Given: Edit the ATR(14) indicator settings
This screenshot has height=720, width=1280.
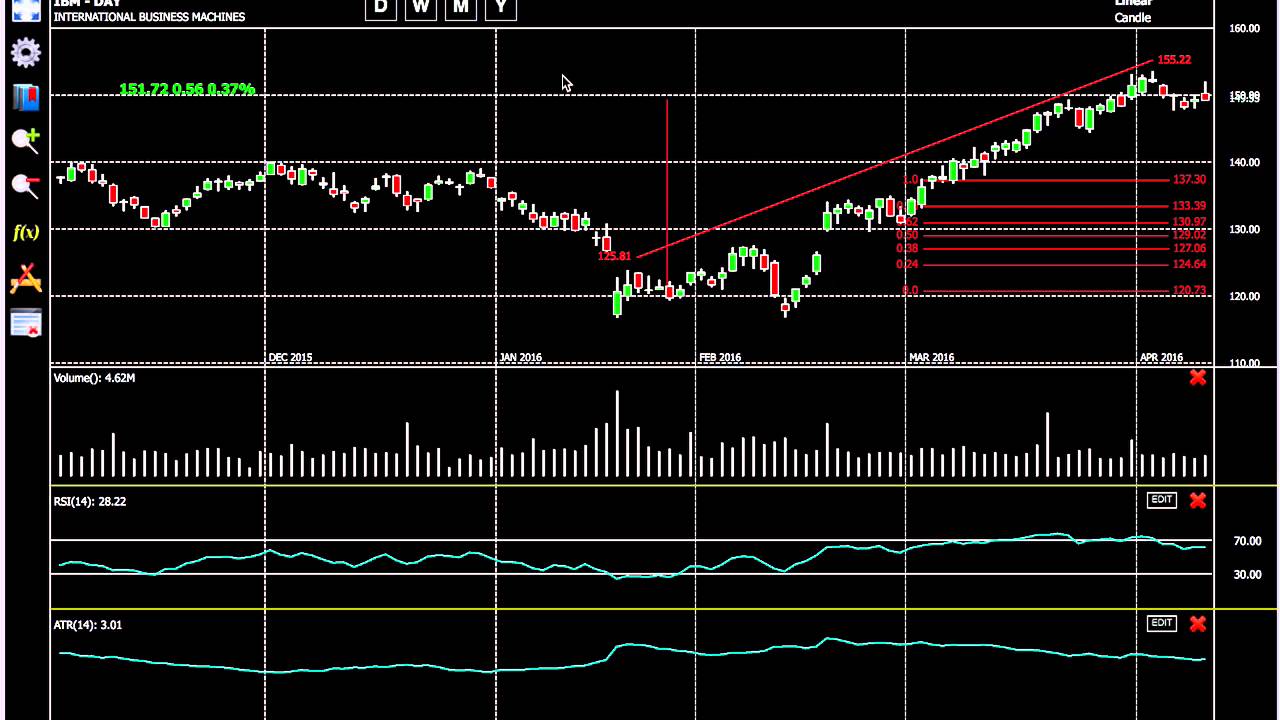Looking at the screenshot, I should (1161, 623).
